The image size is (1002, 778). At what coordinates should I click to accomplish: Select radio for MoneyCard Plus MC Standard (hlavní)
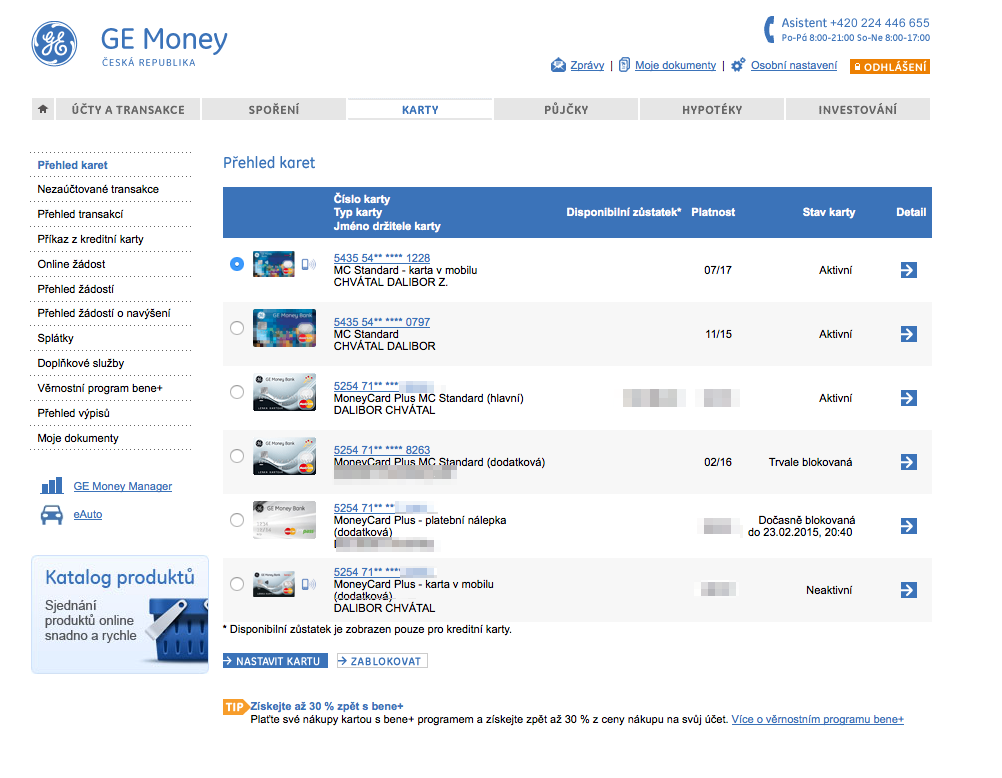coord(236,392)
